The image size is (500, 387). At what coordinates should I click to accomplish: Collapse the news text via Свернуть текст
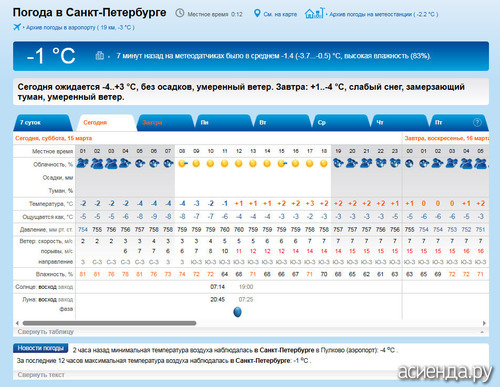click(x=41, y=375)
